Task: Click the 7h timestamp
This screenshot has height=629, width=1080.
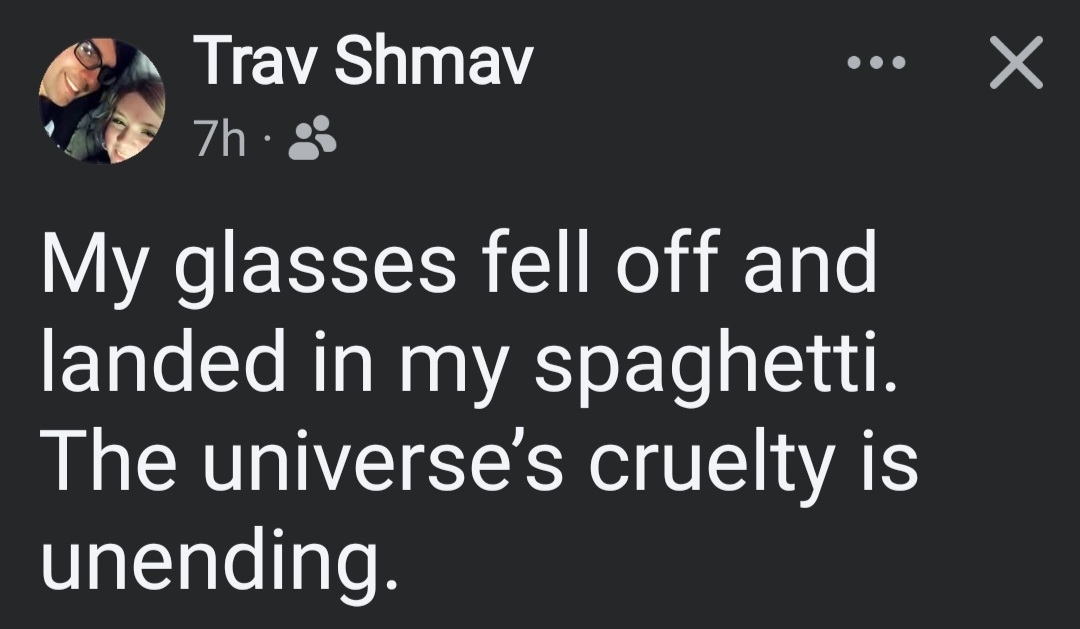Action: tap(220, 140)
